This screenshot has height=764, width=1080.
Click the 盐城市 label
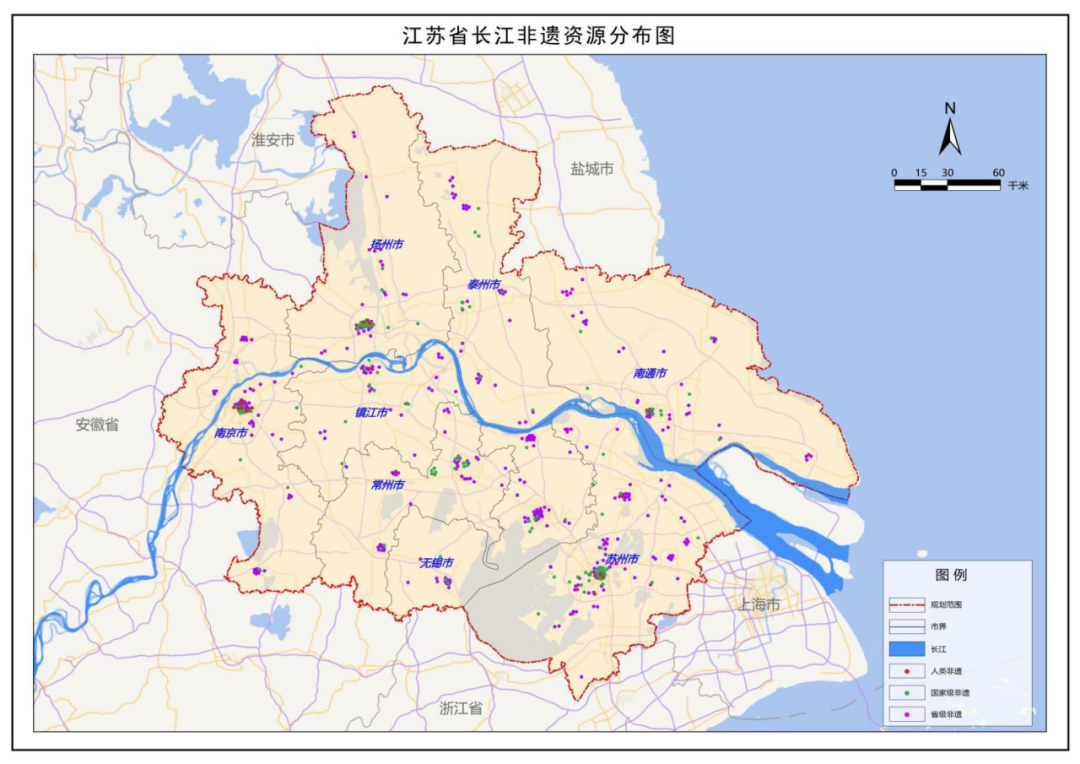pos(592,169)
